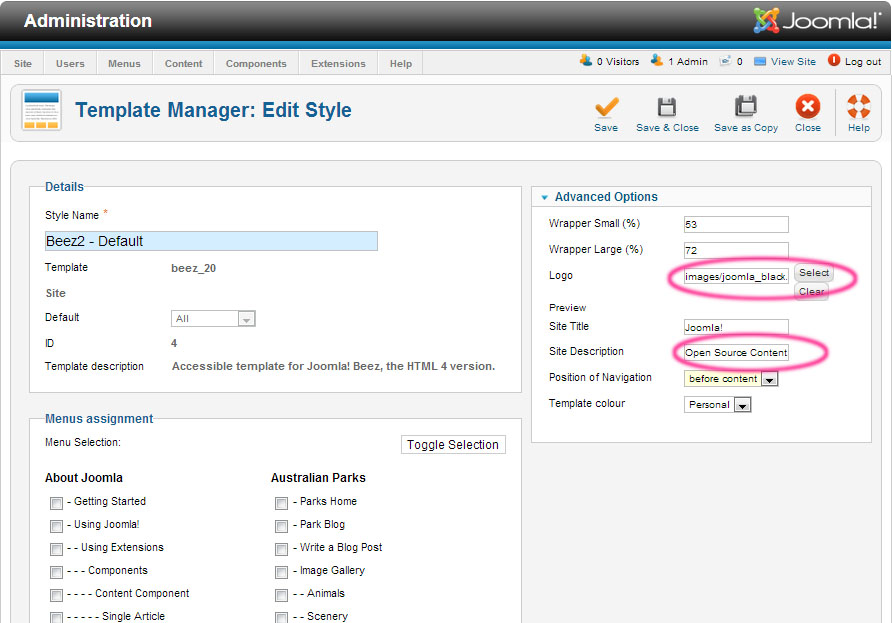Click the Style Name text field

point(211,241)
